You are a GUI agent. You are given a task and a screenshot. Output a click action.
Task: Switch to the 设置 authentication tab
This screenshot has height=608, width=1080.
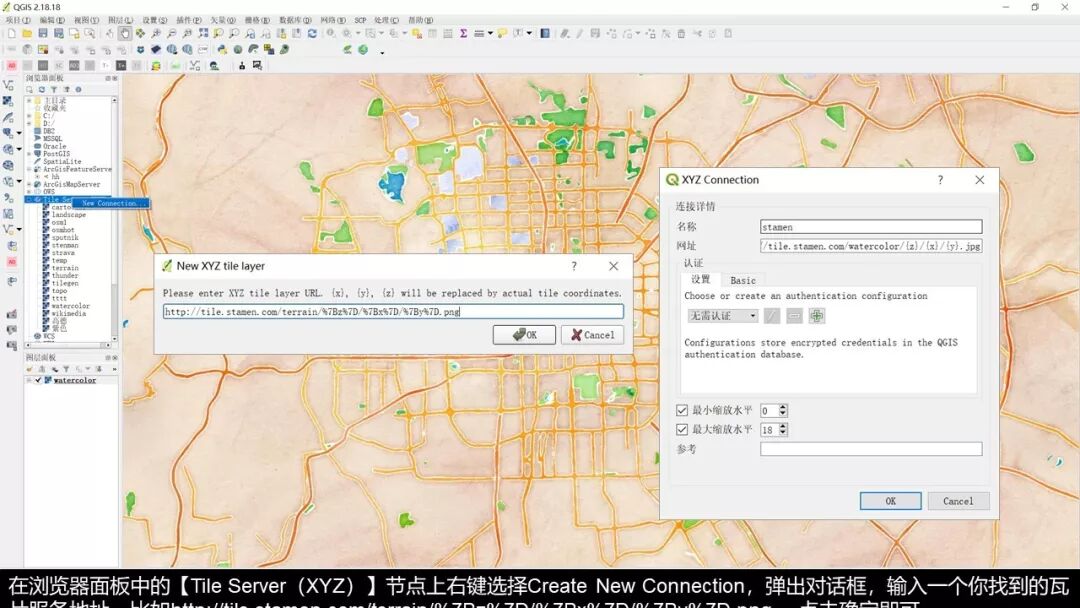pos(700,280)
